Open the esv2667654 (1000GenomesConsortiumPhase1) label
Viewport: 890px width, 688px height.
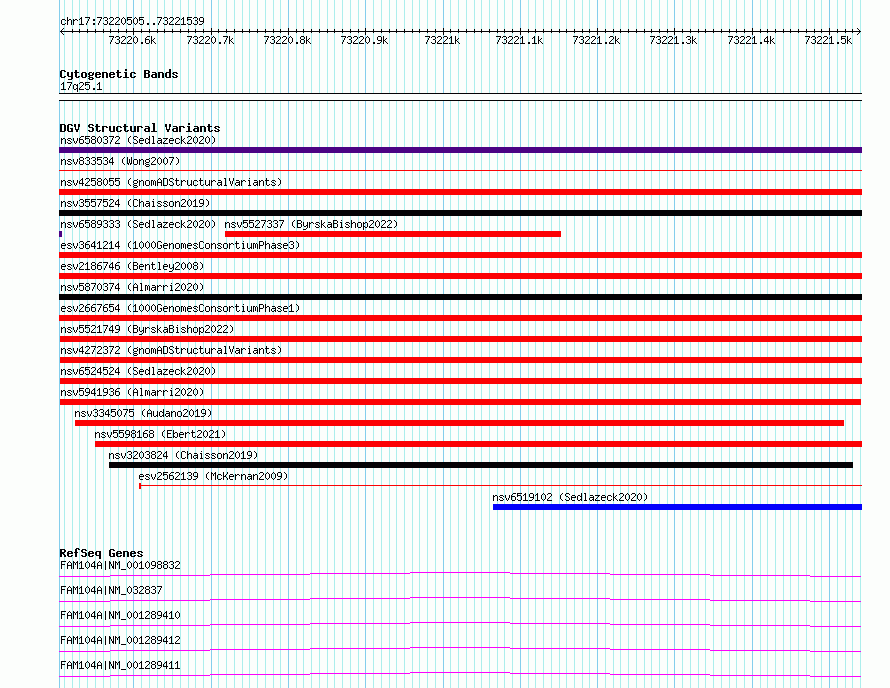click(180, 308)
